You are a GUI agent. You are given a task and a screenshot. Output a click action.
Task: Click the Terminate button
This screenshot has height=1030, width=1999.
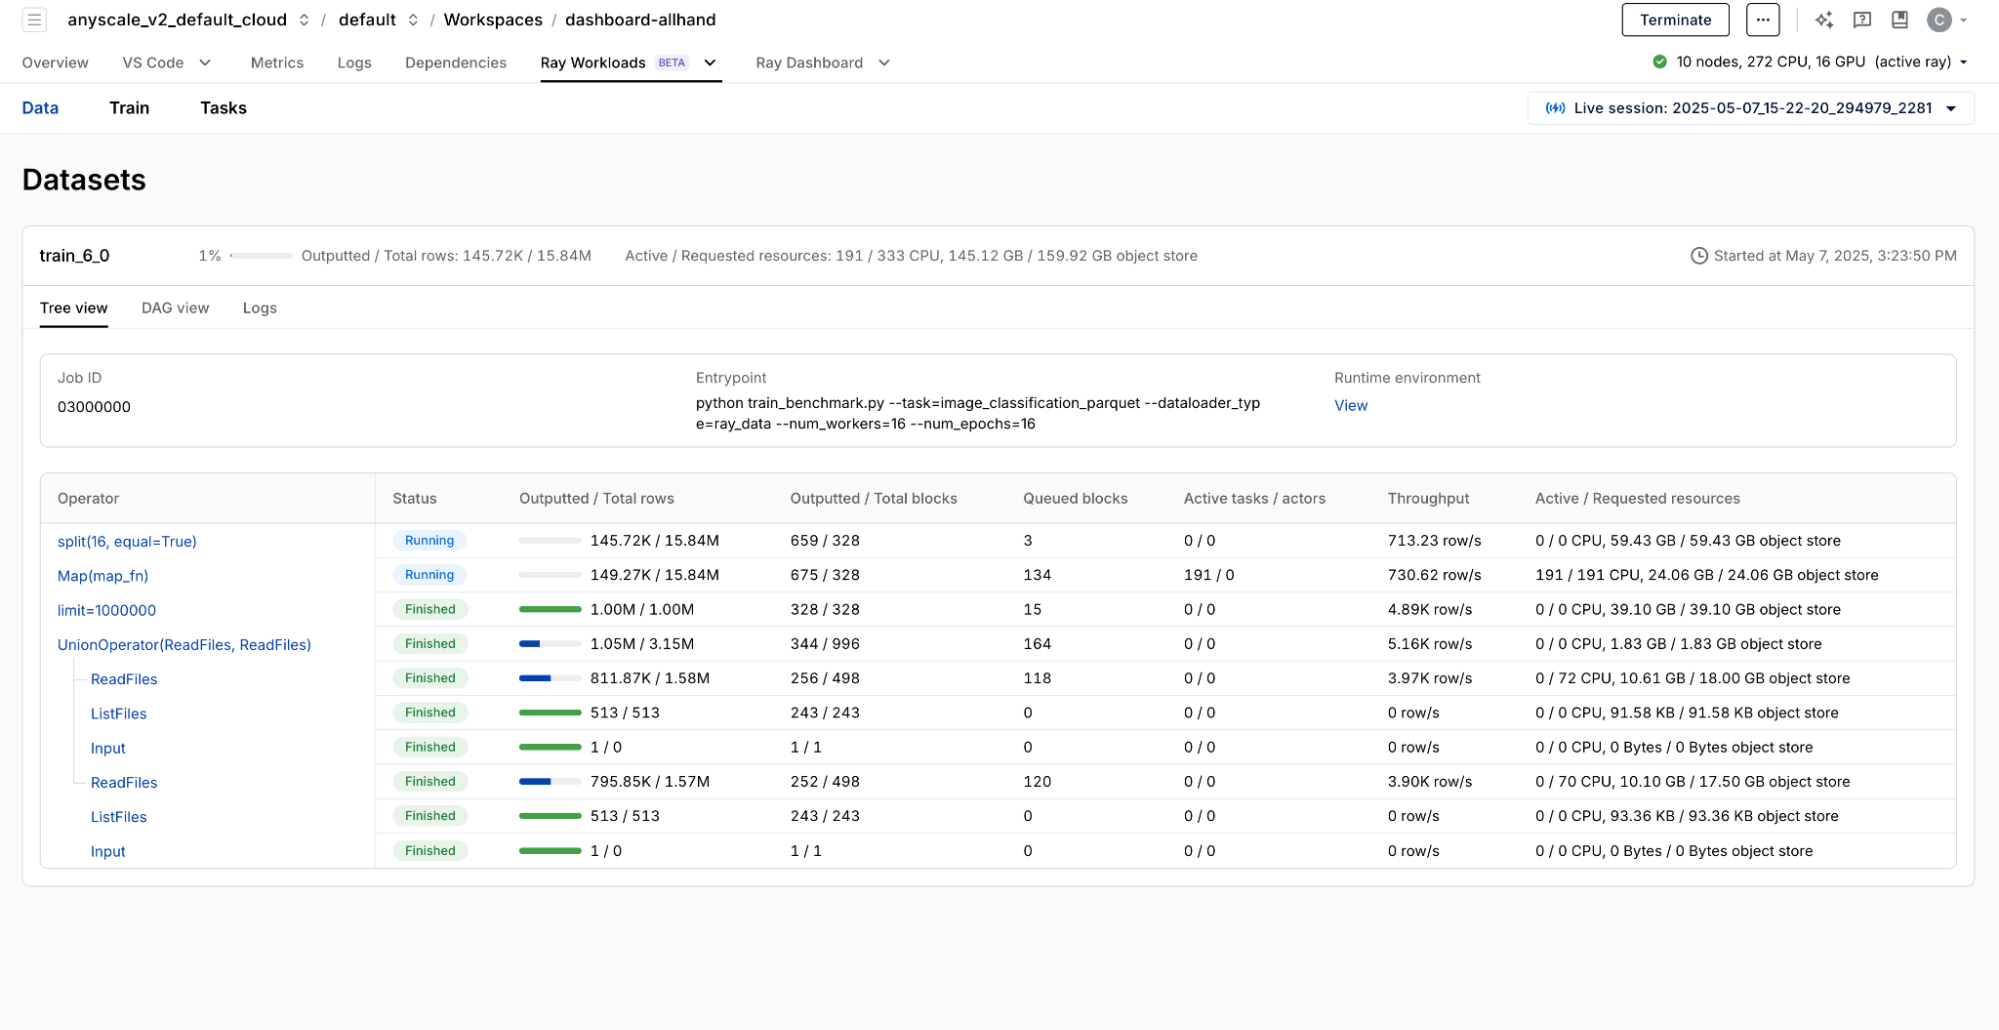(x=1675, y=20)
